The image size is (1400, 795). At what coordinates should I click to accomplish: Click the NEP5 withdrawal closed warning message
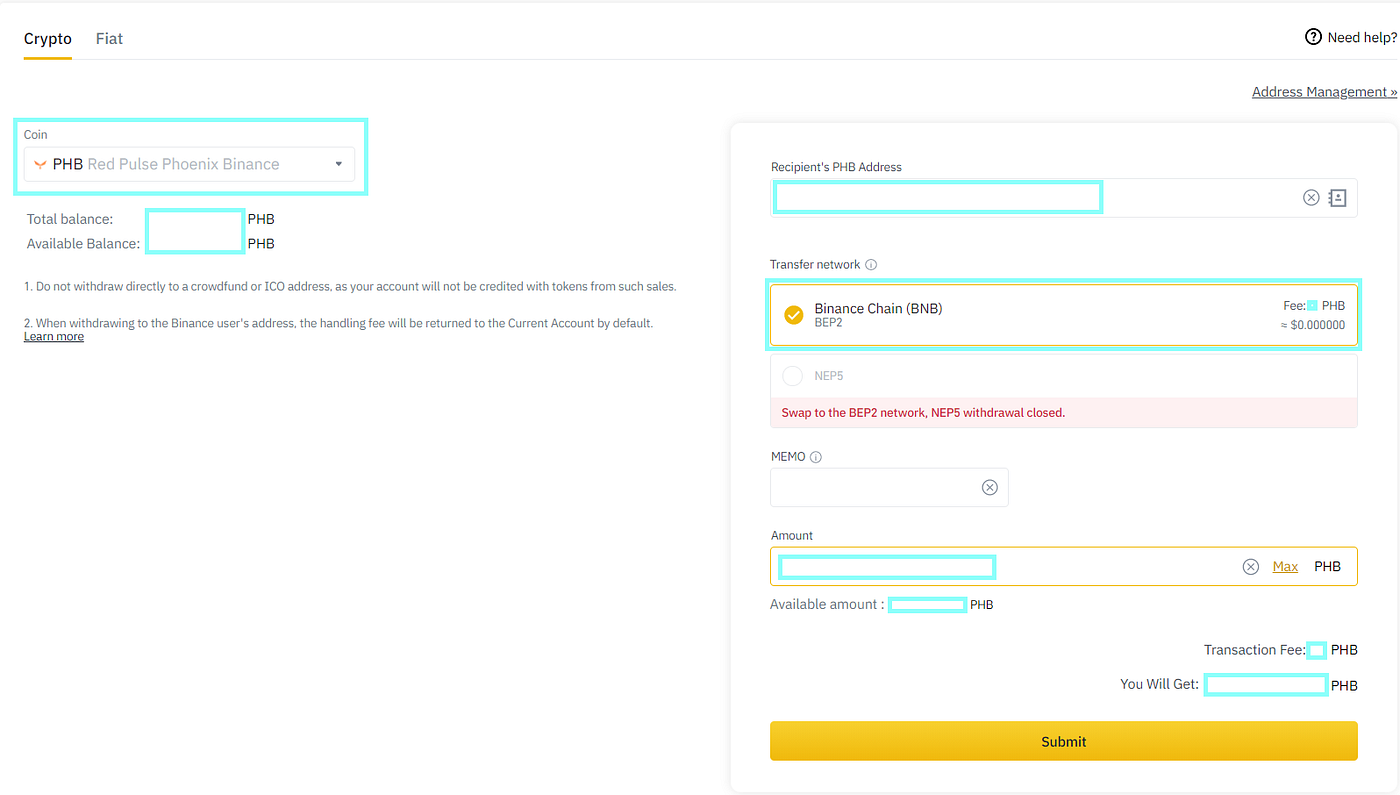pyautogui.click(x=1063, y=412)
